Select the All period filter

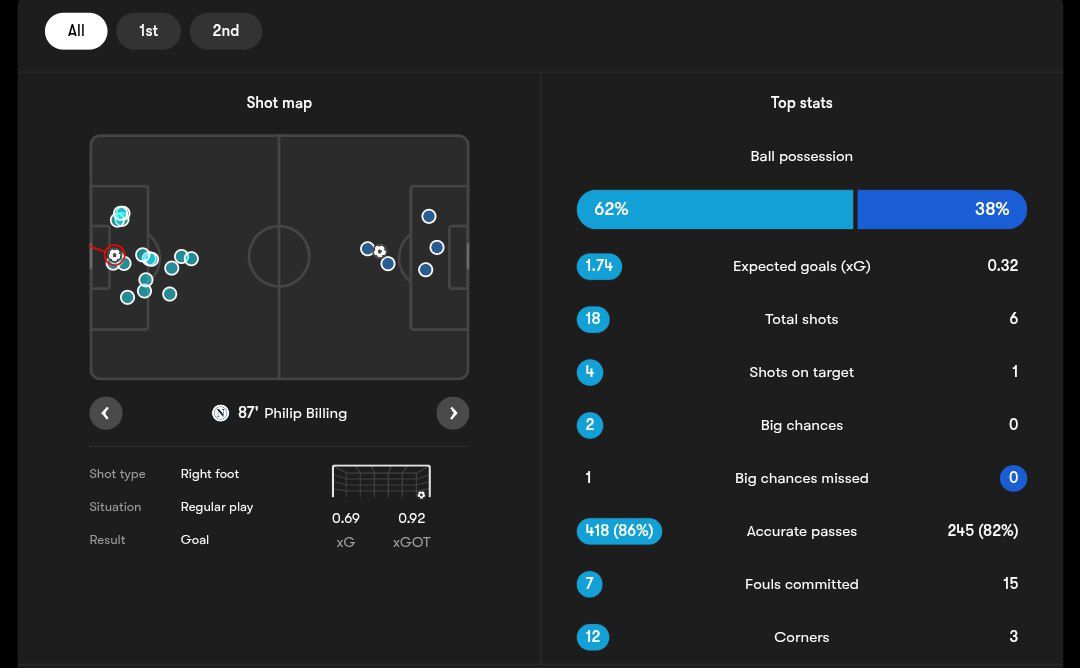pyautogui.click(x=76, y=31)
